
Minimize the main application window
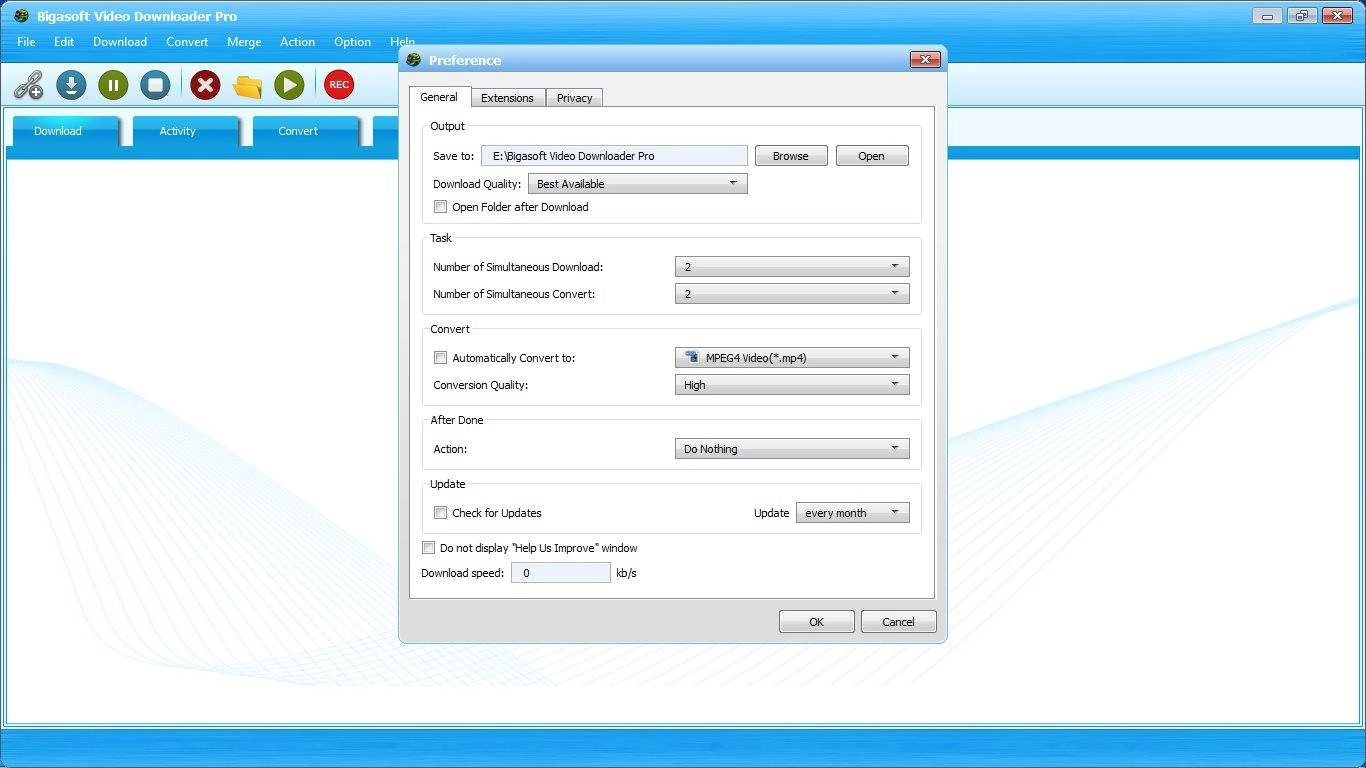(x=1267, y=15)
